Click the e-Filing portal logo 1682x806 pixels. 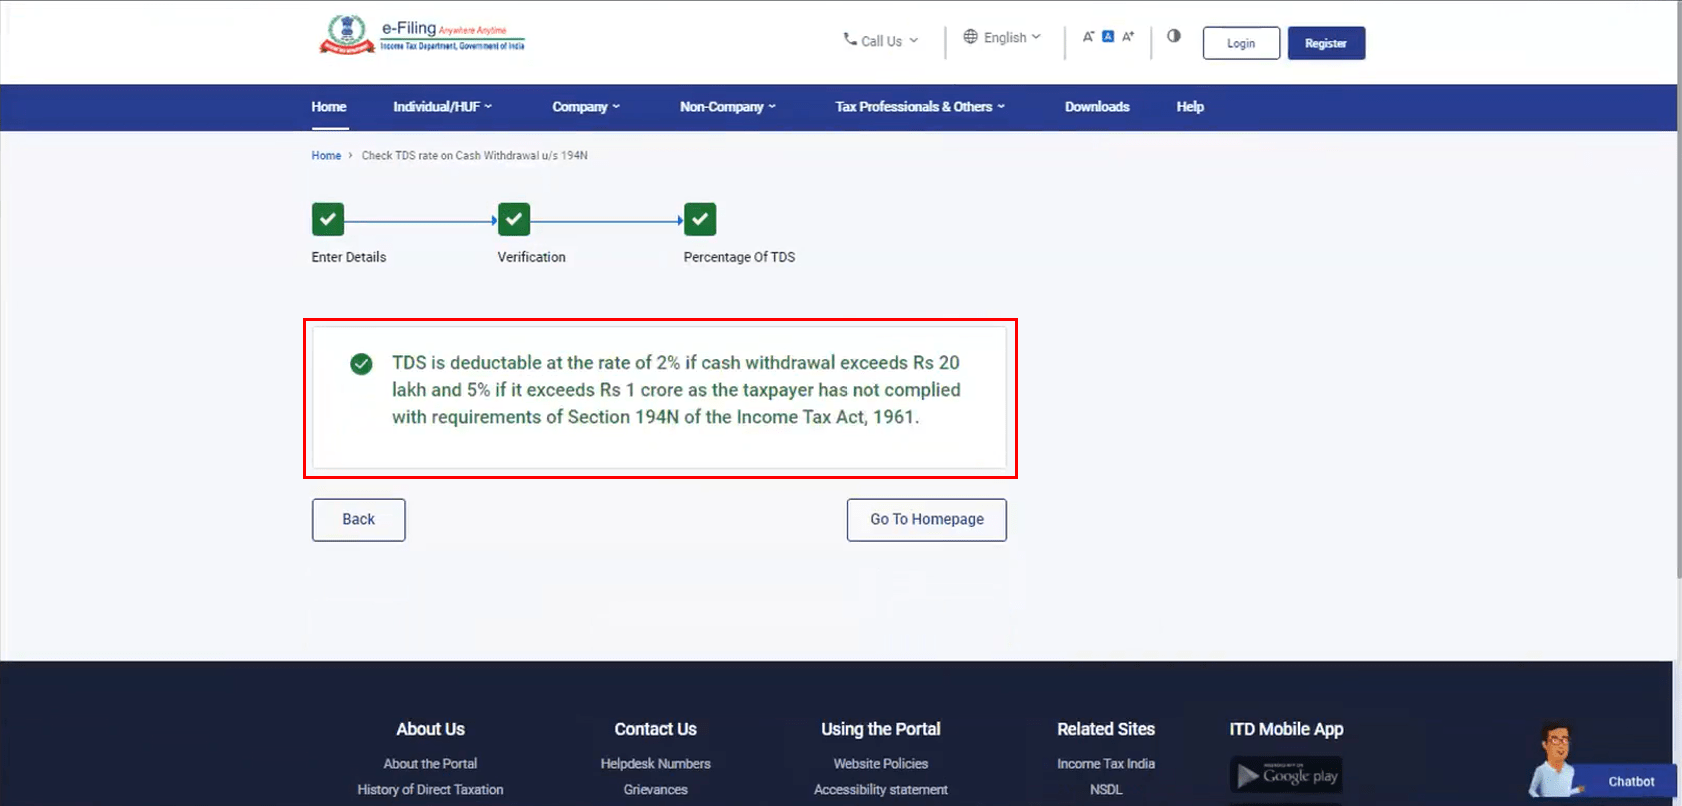click(421, 36)
